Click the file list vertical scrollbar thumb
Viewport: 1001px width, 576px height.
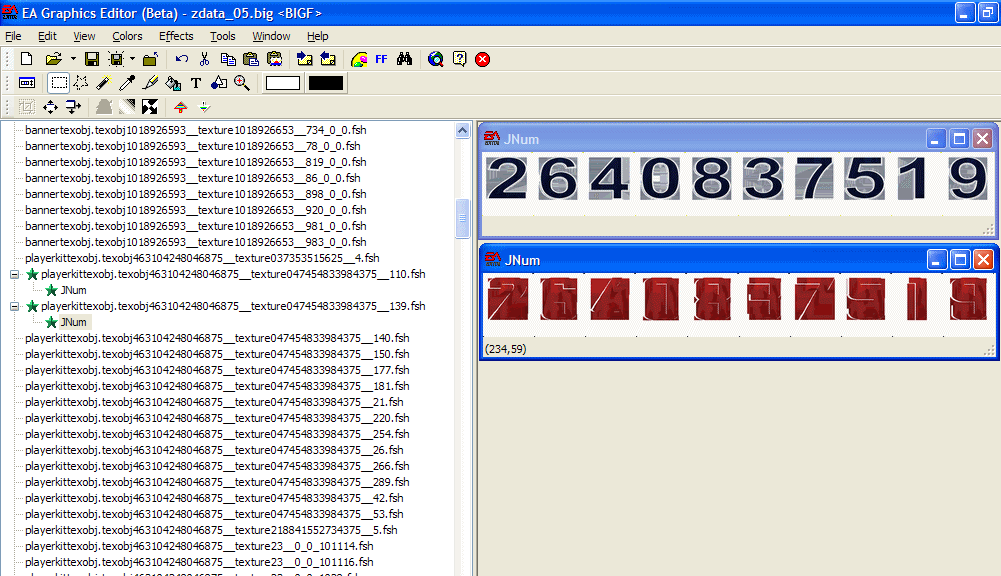click(x=462, y=218)
